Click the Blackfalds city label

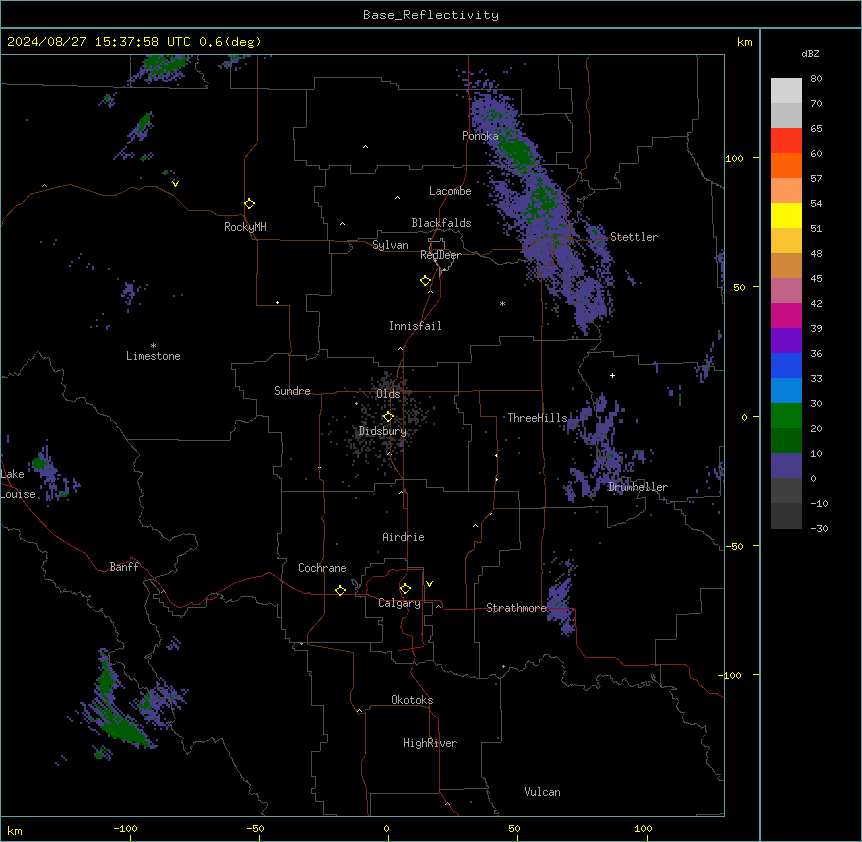[441, 223]
